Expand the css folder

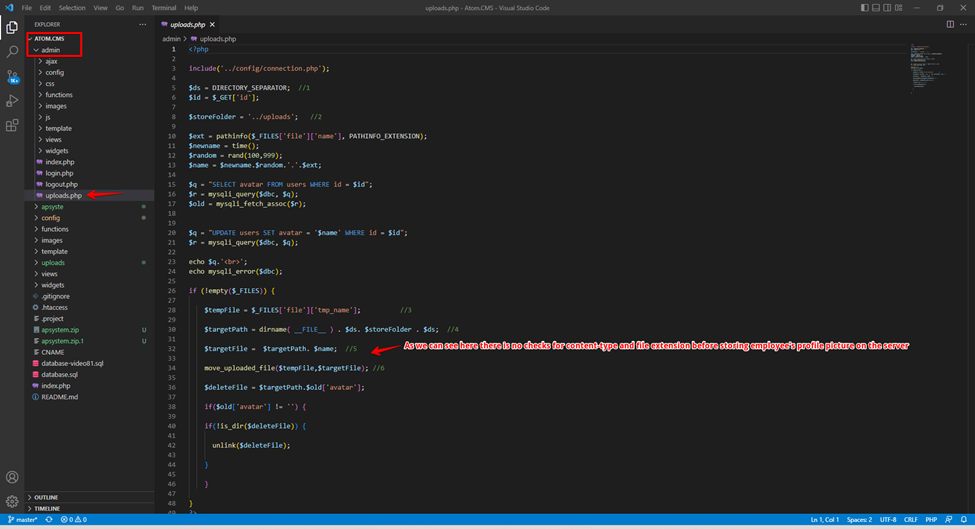[x=89, y=83]
